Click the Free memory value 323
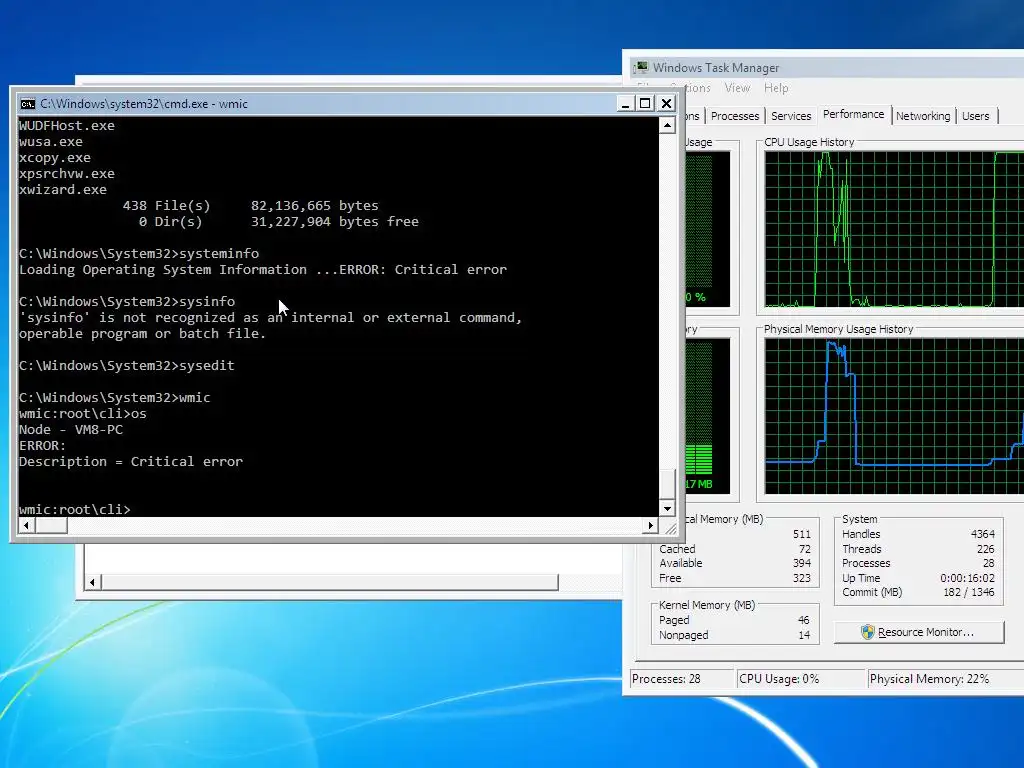Screen dimensions: 1024x768 pos(801,579)
